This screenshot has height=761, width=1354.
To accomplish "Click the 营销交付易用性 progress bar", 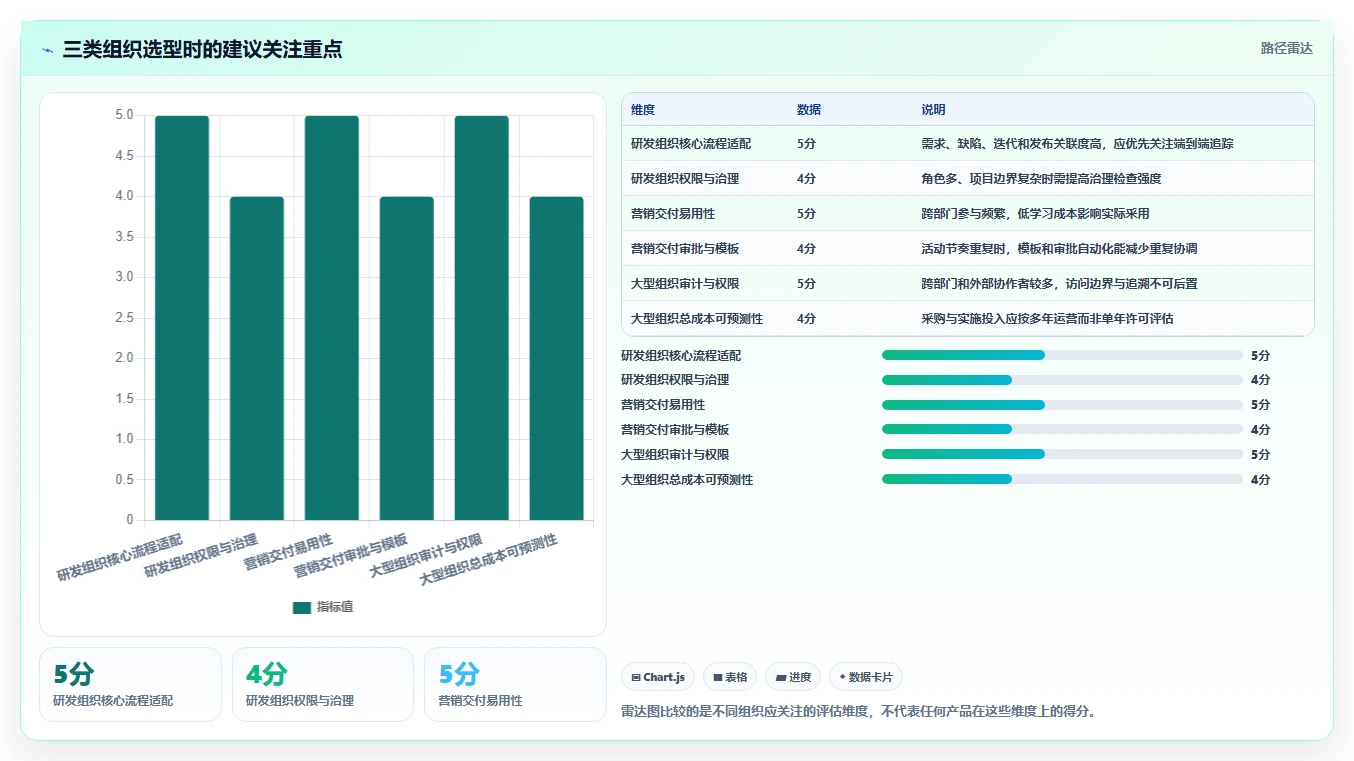I will pos(1062,405).
